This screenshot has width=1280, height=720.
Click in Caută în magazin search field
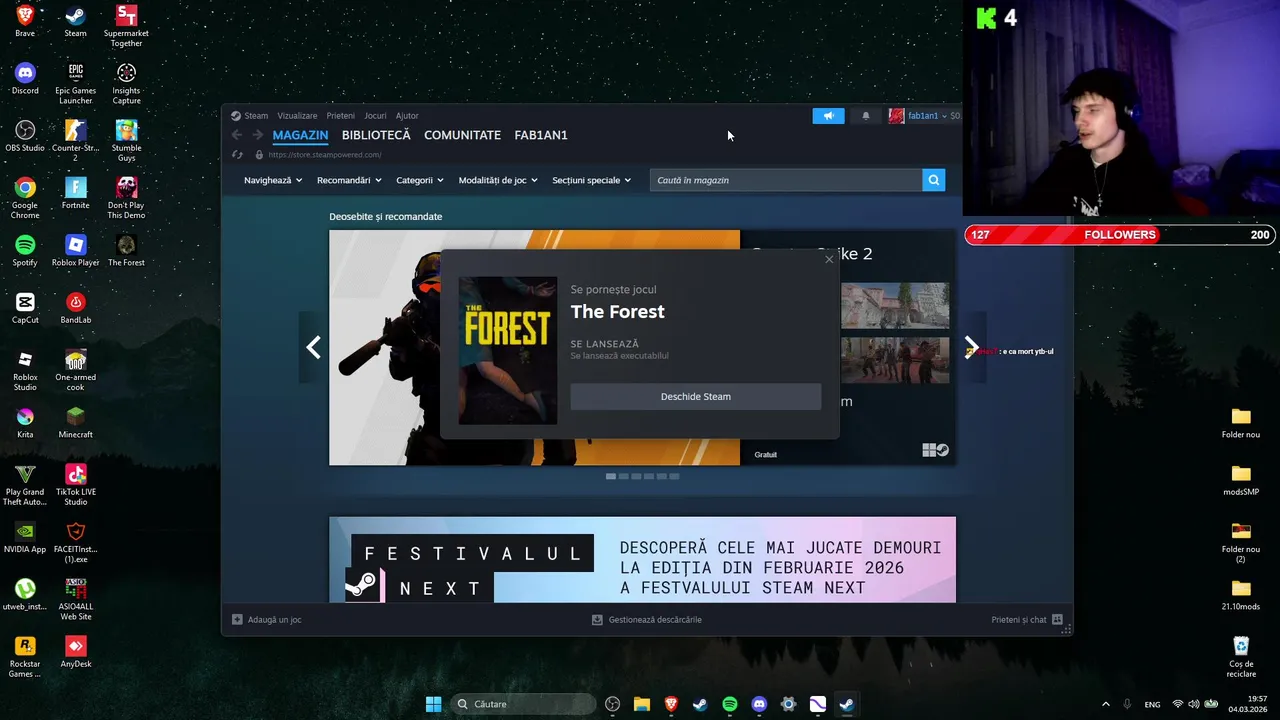click(786, 180)
